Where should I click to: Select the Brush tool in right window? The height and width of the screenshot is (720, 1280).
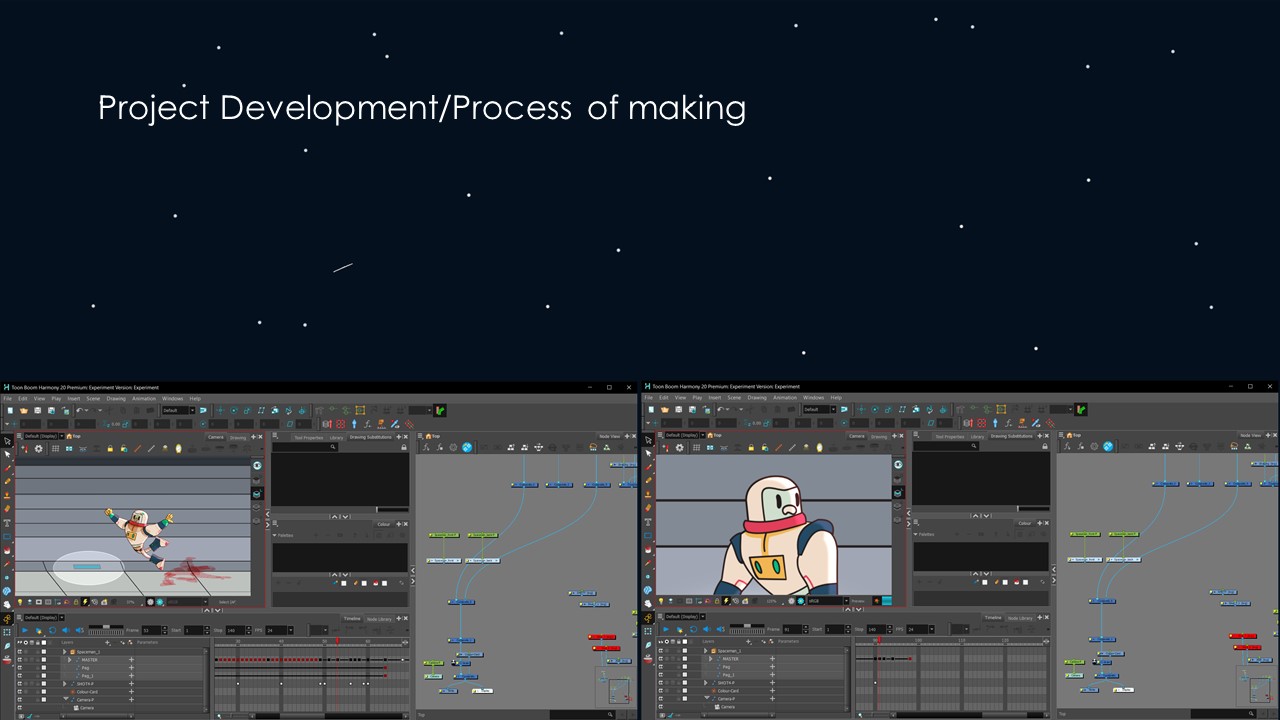point(648,467)
